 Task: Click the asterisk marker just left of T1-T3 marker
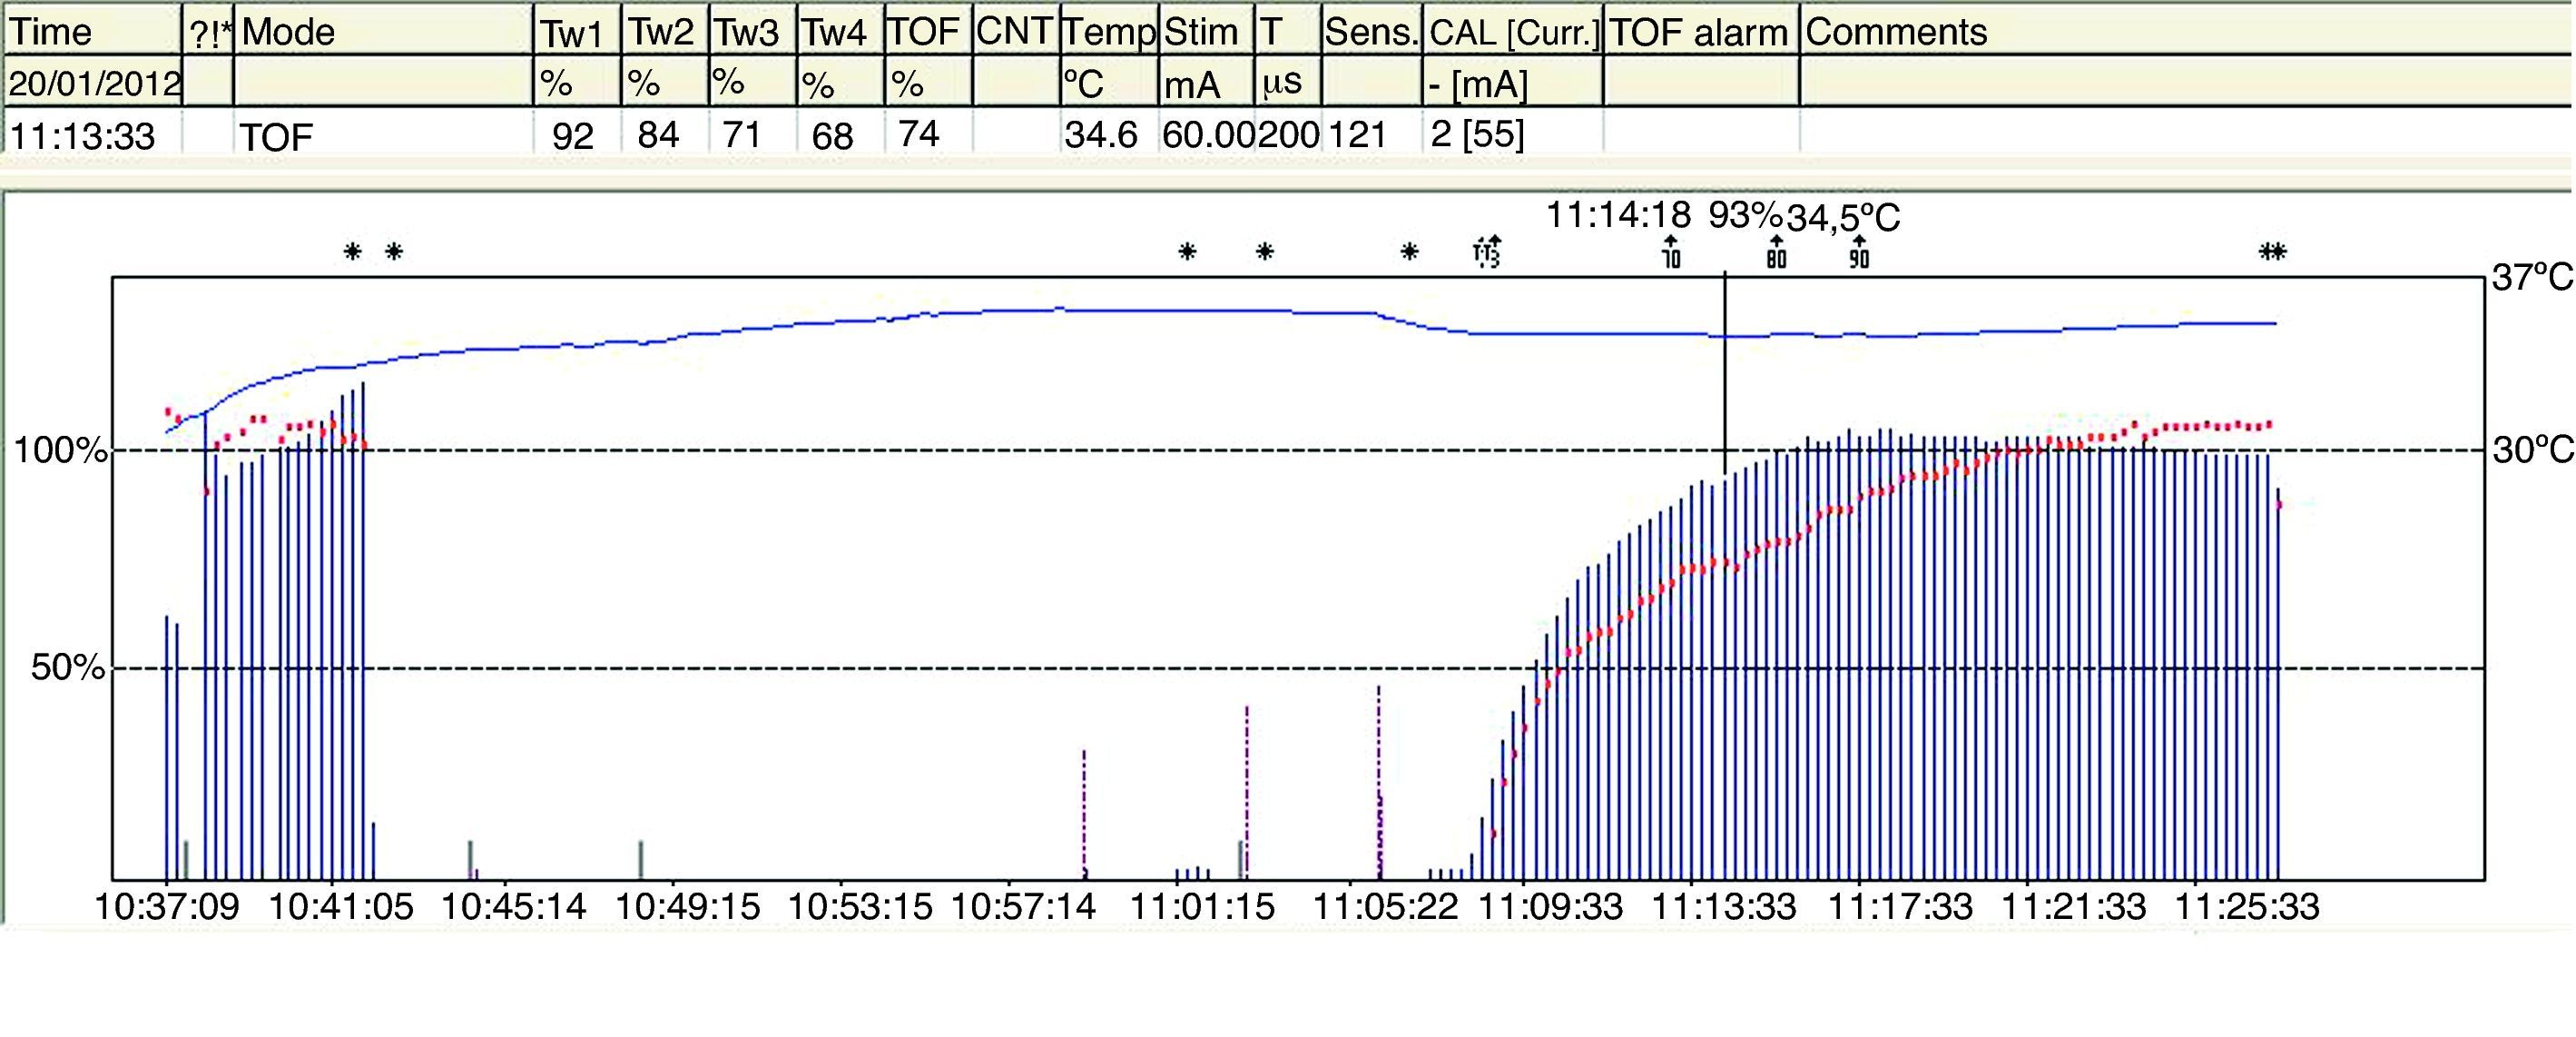(x=1409, y=251)
